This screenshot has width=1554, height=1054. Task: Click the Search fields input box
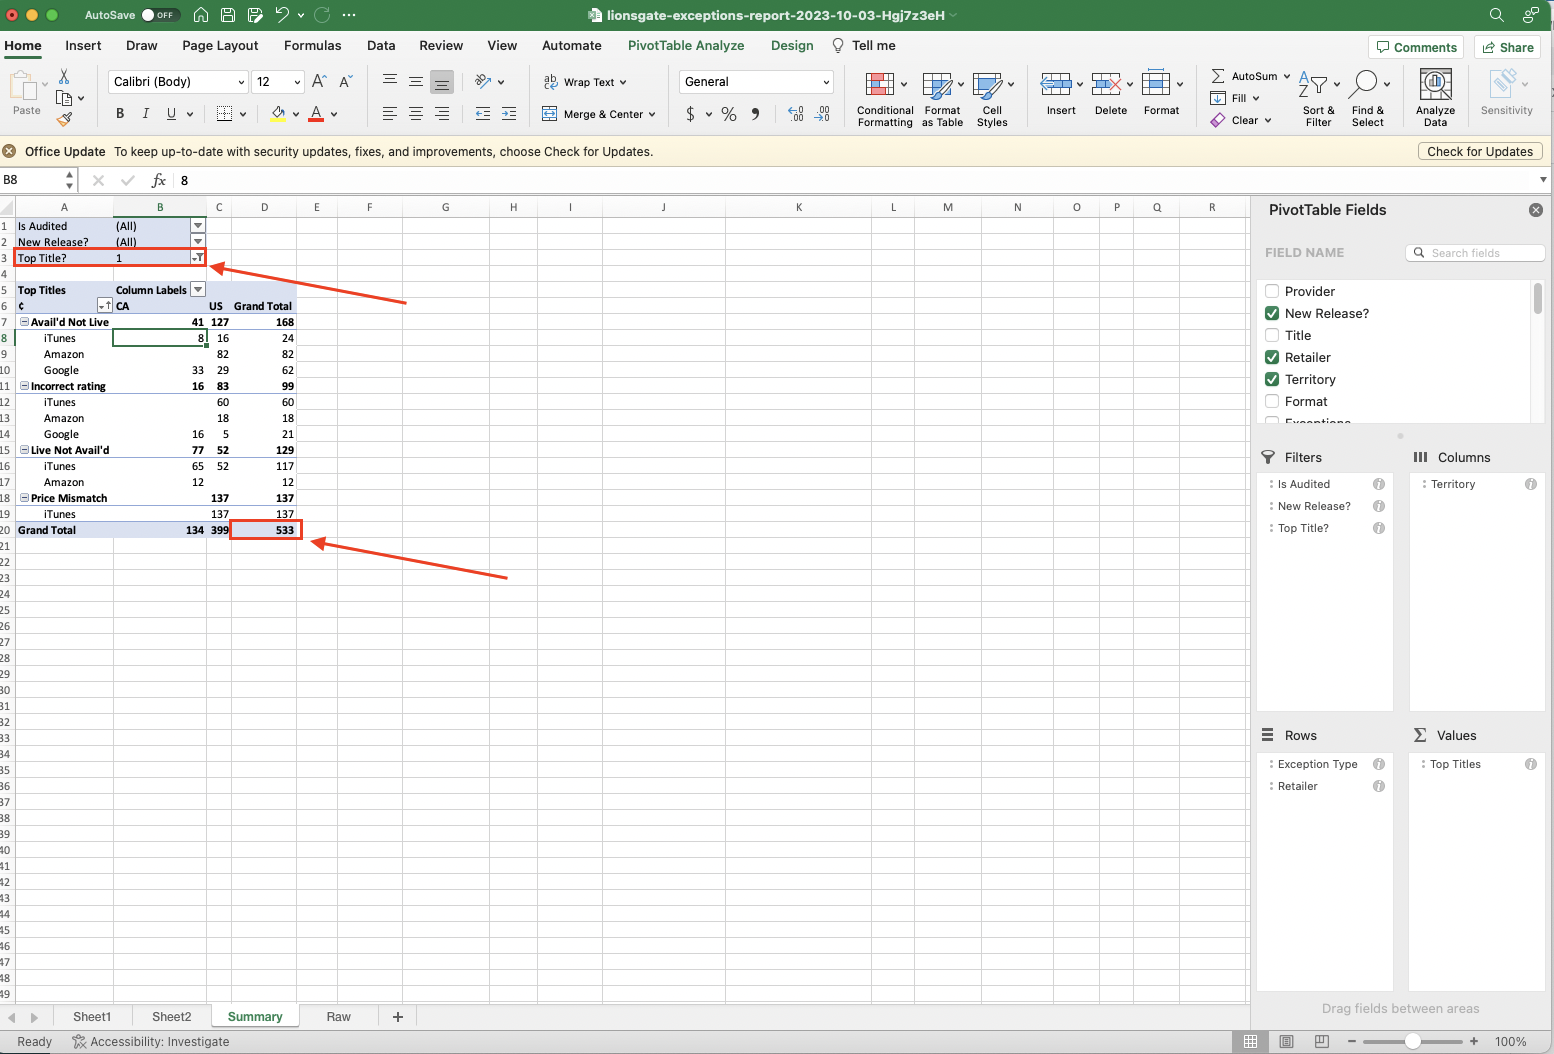pos(1475,253)
